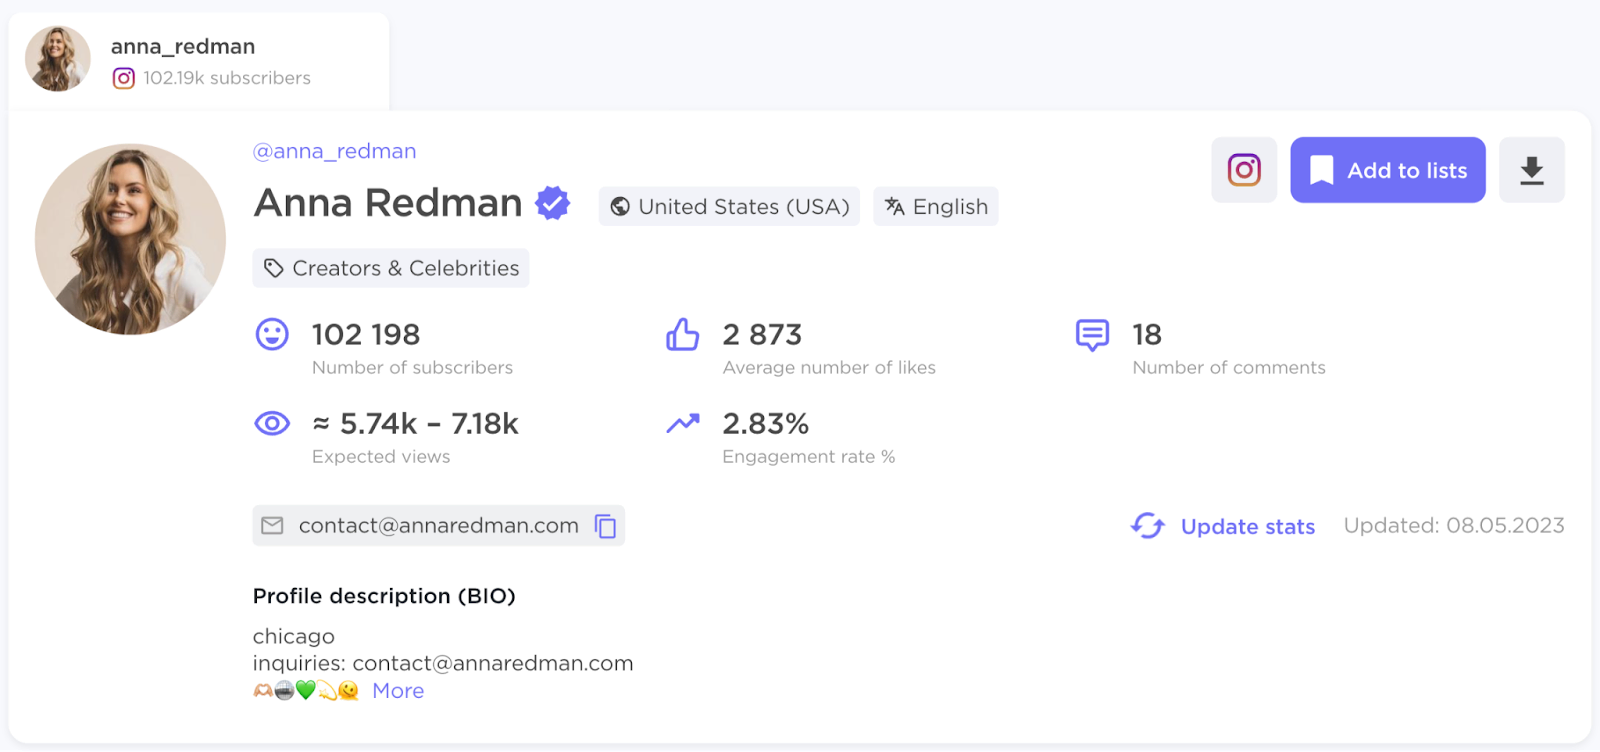This screenshot has width=1600, height=752.
Task: Click the comment bubble icon
Action: point(1092,335)
